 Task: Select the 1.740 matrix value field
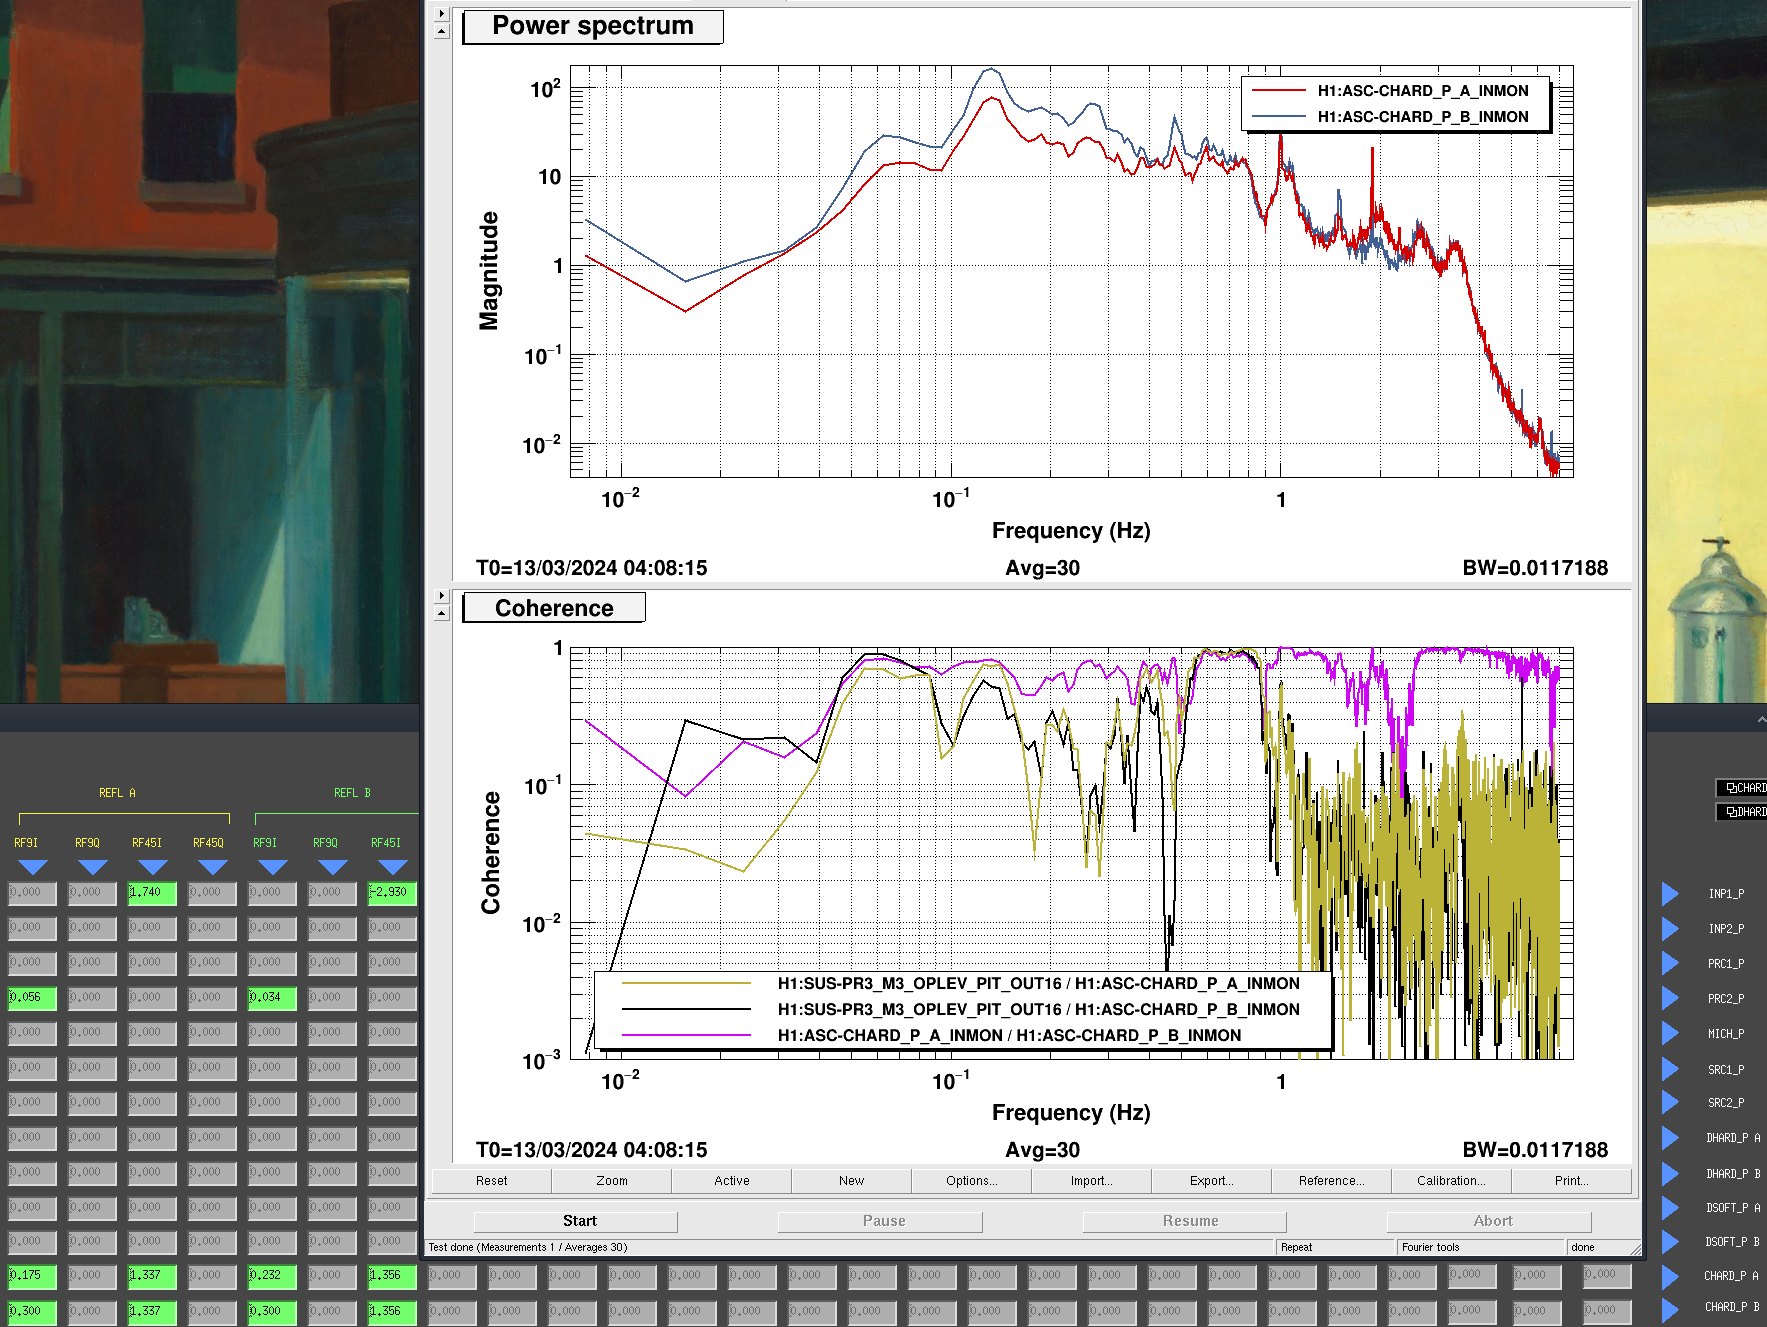(152, 892)
